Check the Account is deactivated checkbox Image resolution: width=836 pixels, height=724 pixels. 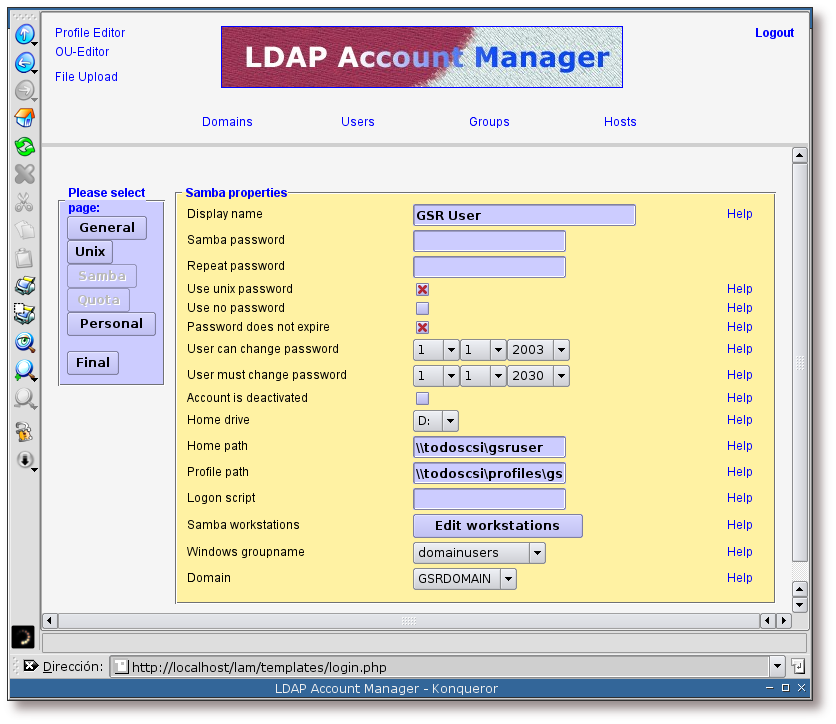pyautogui.click(x=423, y=398)
